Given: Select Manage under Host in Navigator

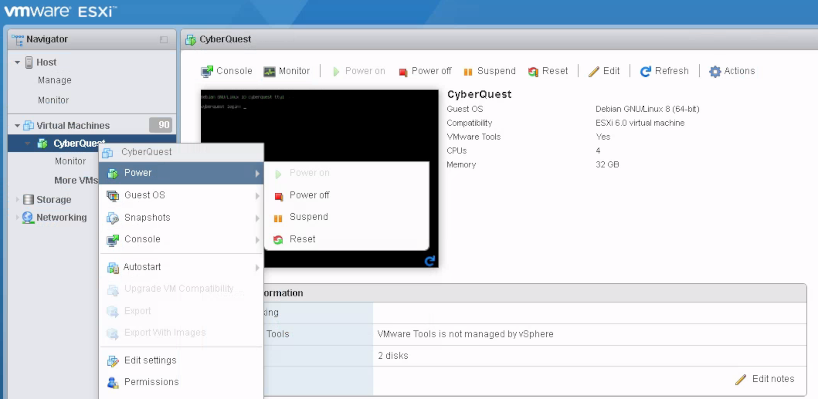Looking at the screenshot, I should coord(54,80).
